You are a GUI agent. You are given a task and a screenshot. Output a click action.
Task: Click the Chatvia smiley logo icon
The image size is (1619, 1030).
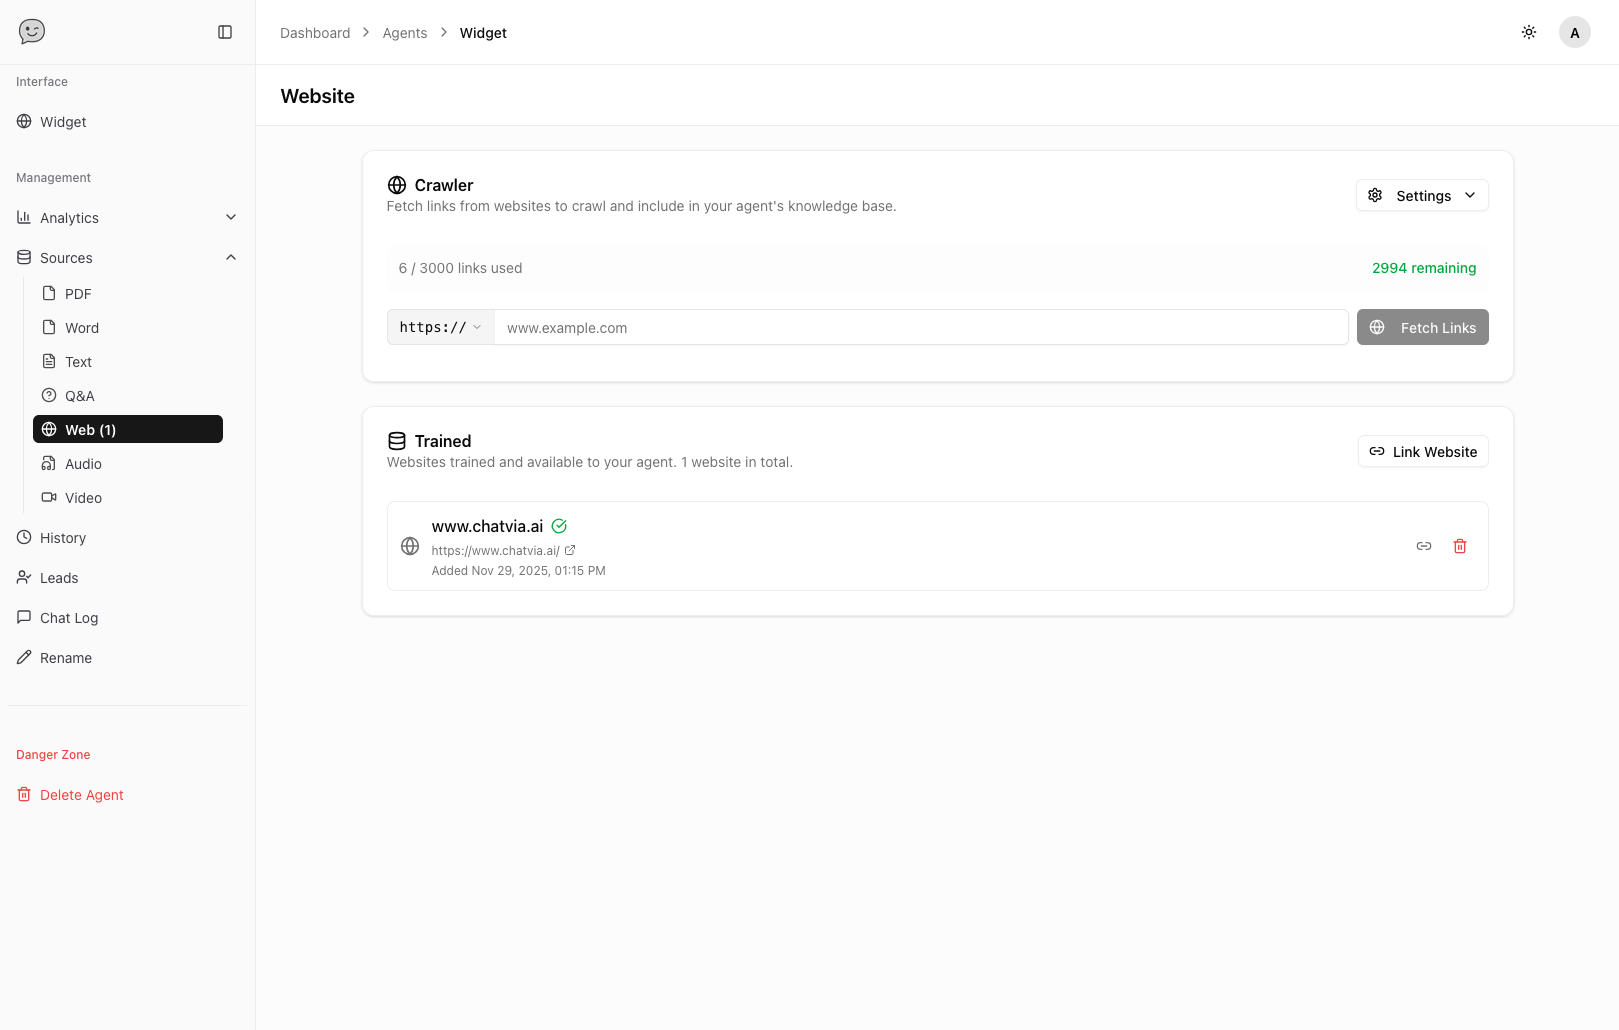(x=32, y=32)
